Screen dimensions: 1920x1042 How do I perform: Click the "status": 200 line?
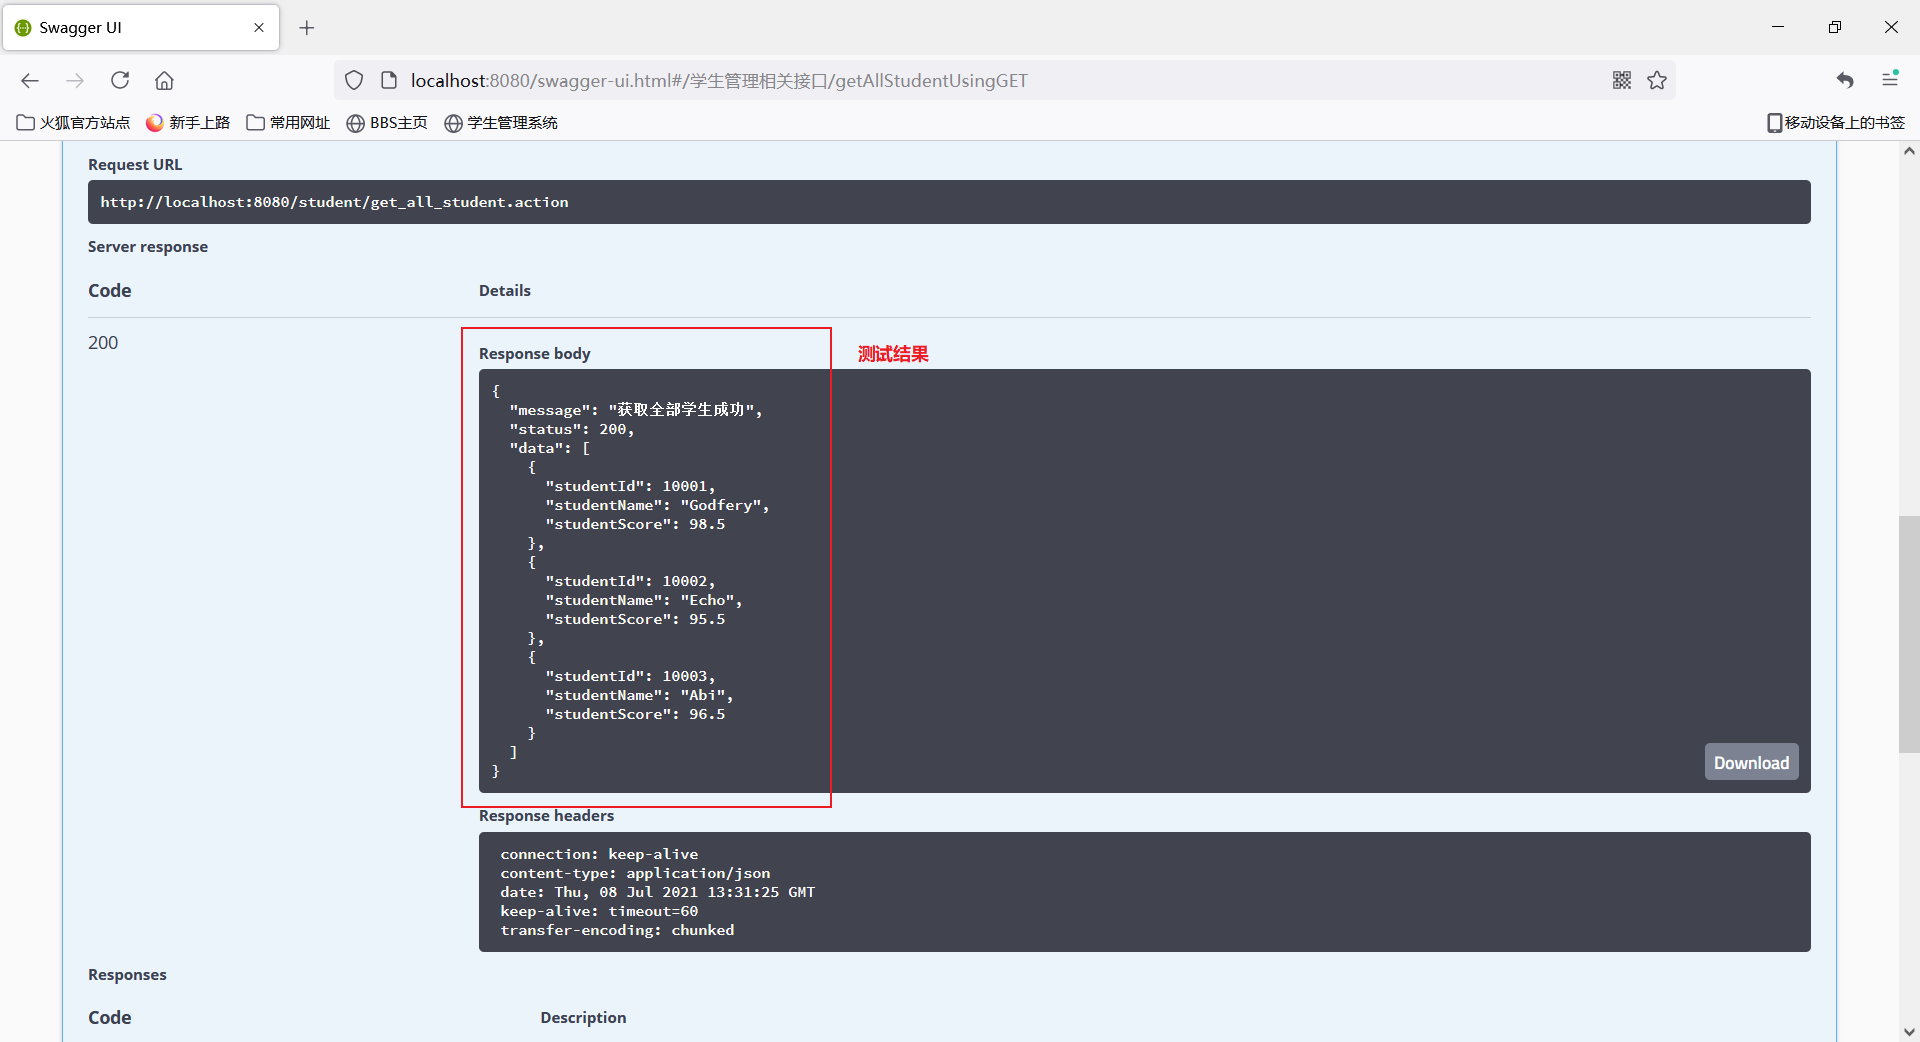572,430
